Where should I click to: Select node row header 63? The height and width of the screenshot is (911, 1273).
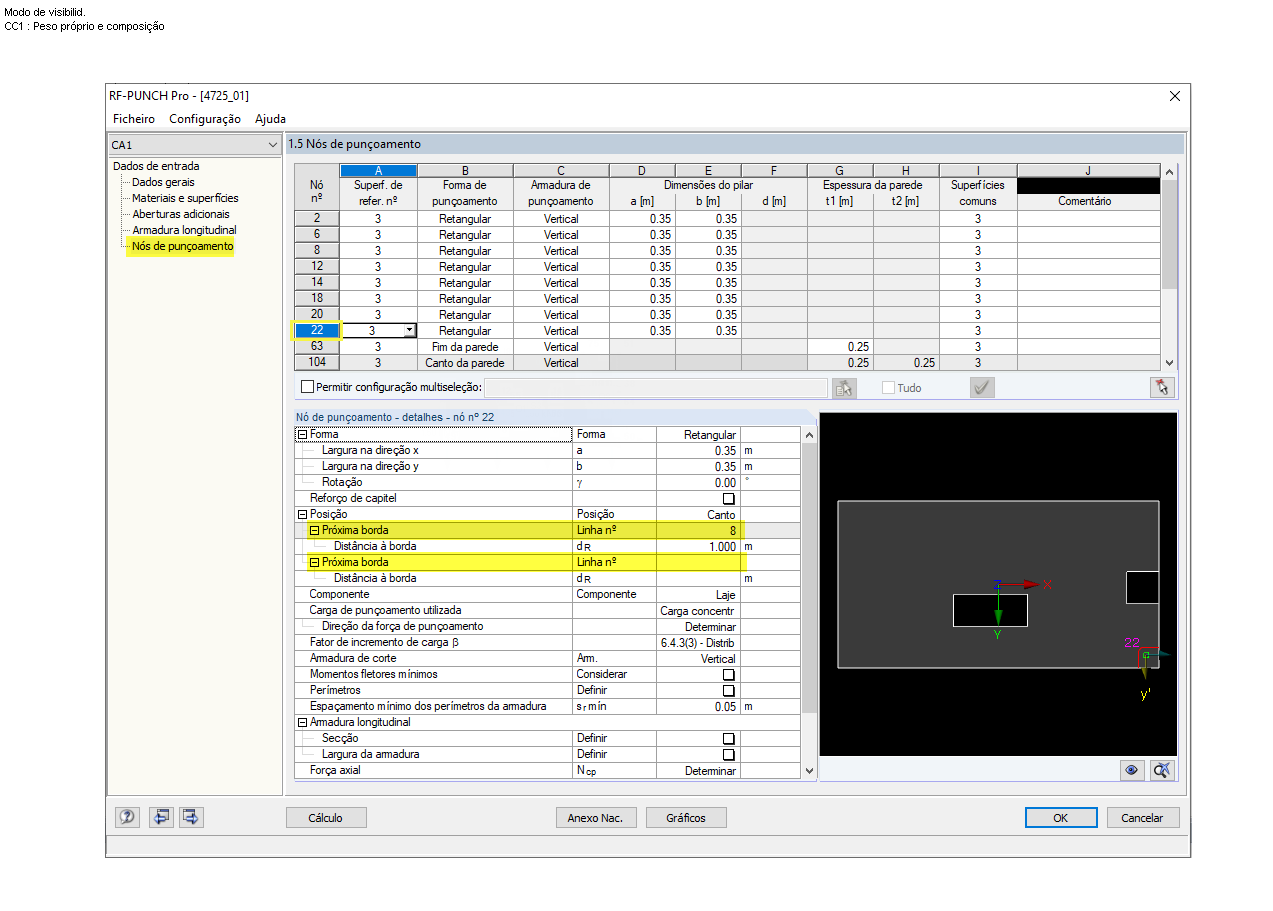tap(317, 346)
